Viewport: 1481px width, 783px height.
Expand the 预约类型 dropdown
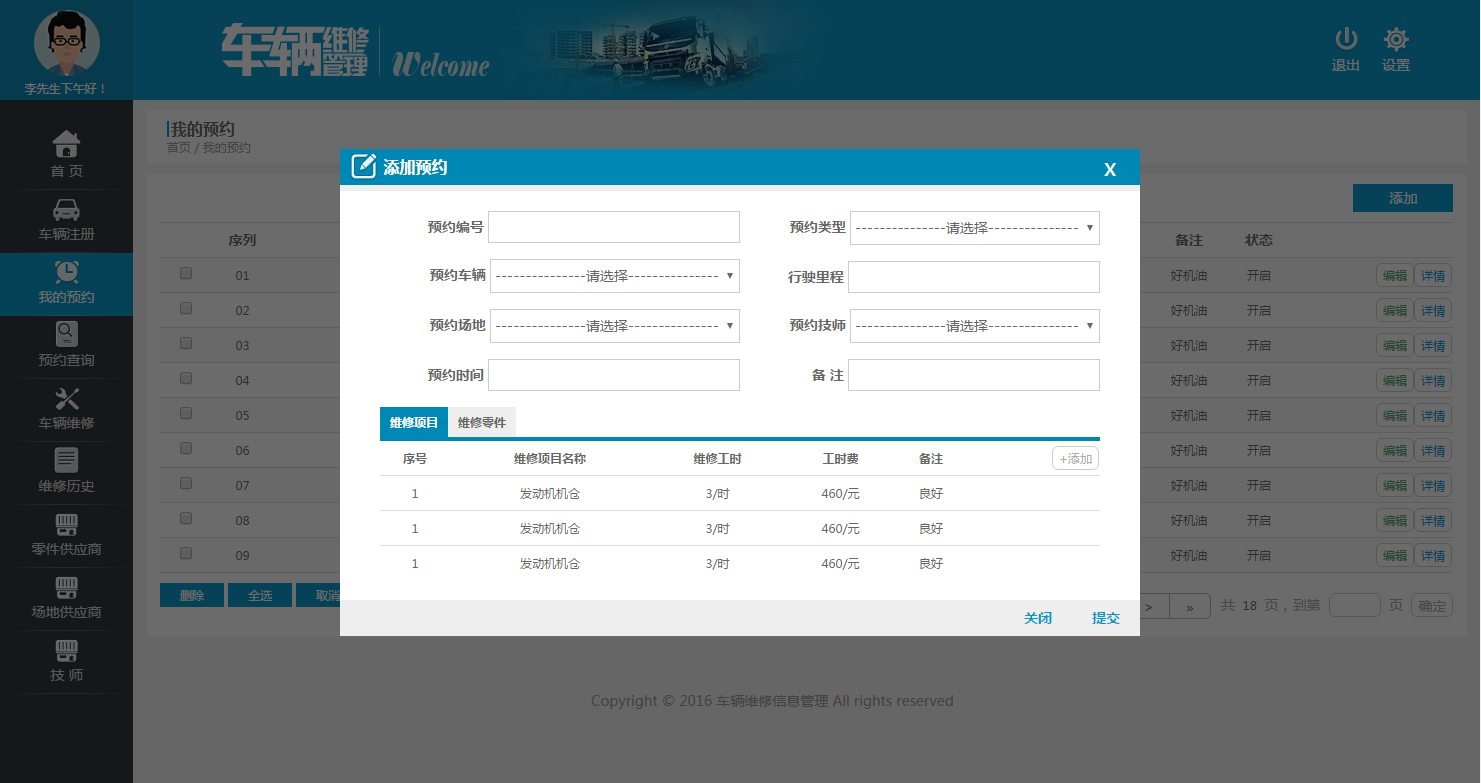tap(974, 228)
